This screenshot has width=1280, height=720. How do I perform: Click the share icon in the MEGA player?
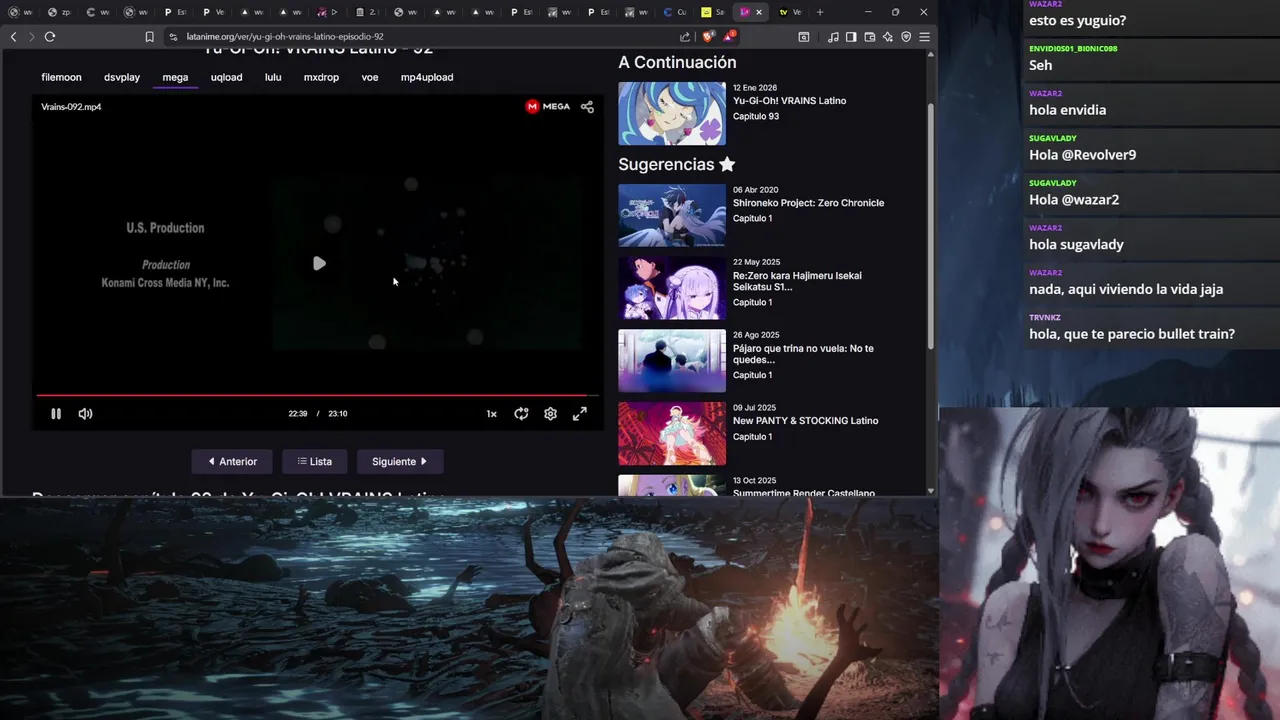point(587,107)
